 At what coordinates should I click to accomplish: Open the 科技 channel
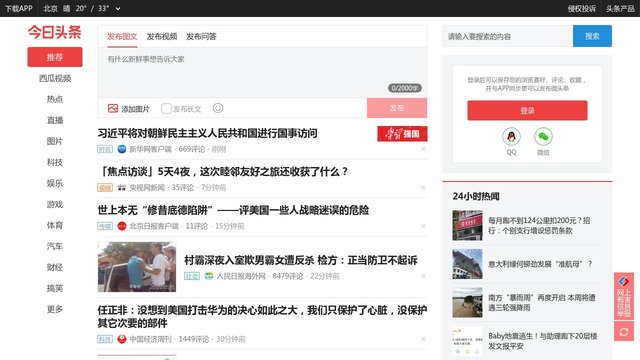[x=55, y=162]
